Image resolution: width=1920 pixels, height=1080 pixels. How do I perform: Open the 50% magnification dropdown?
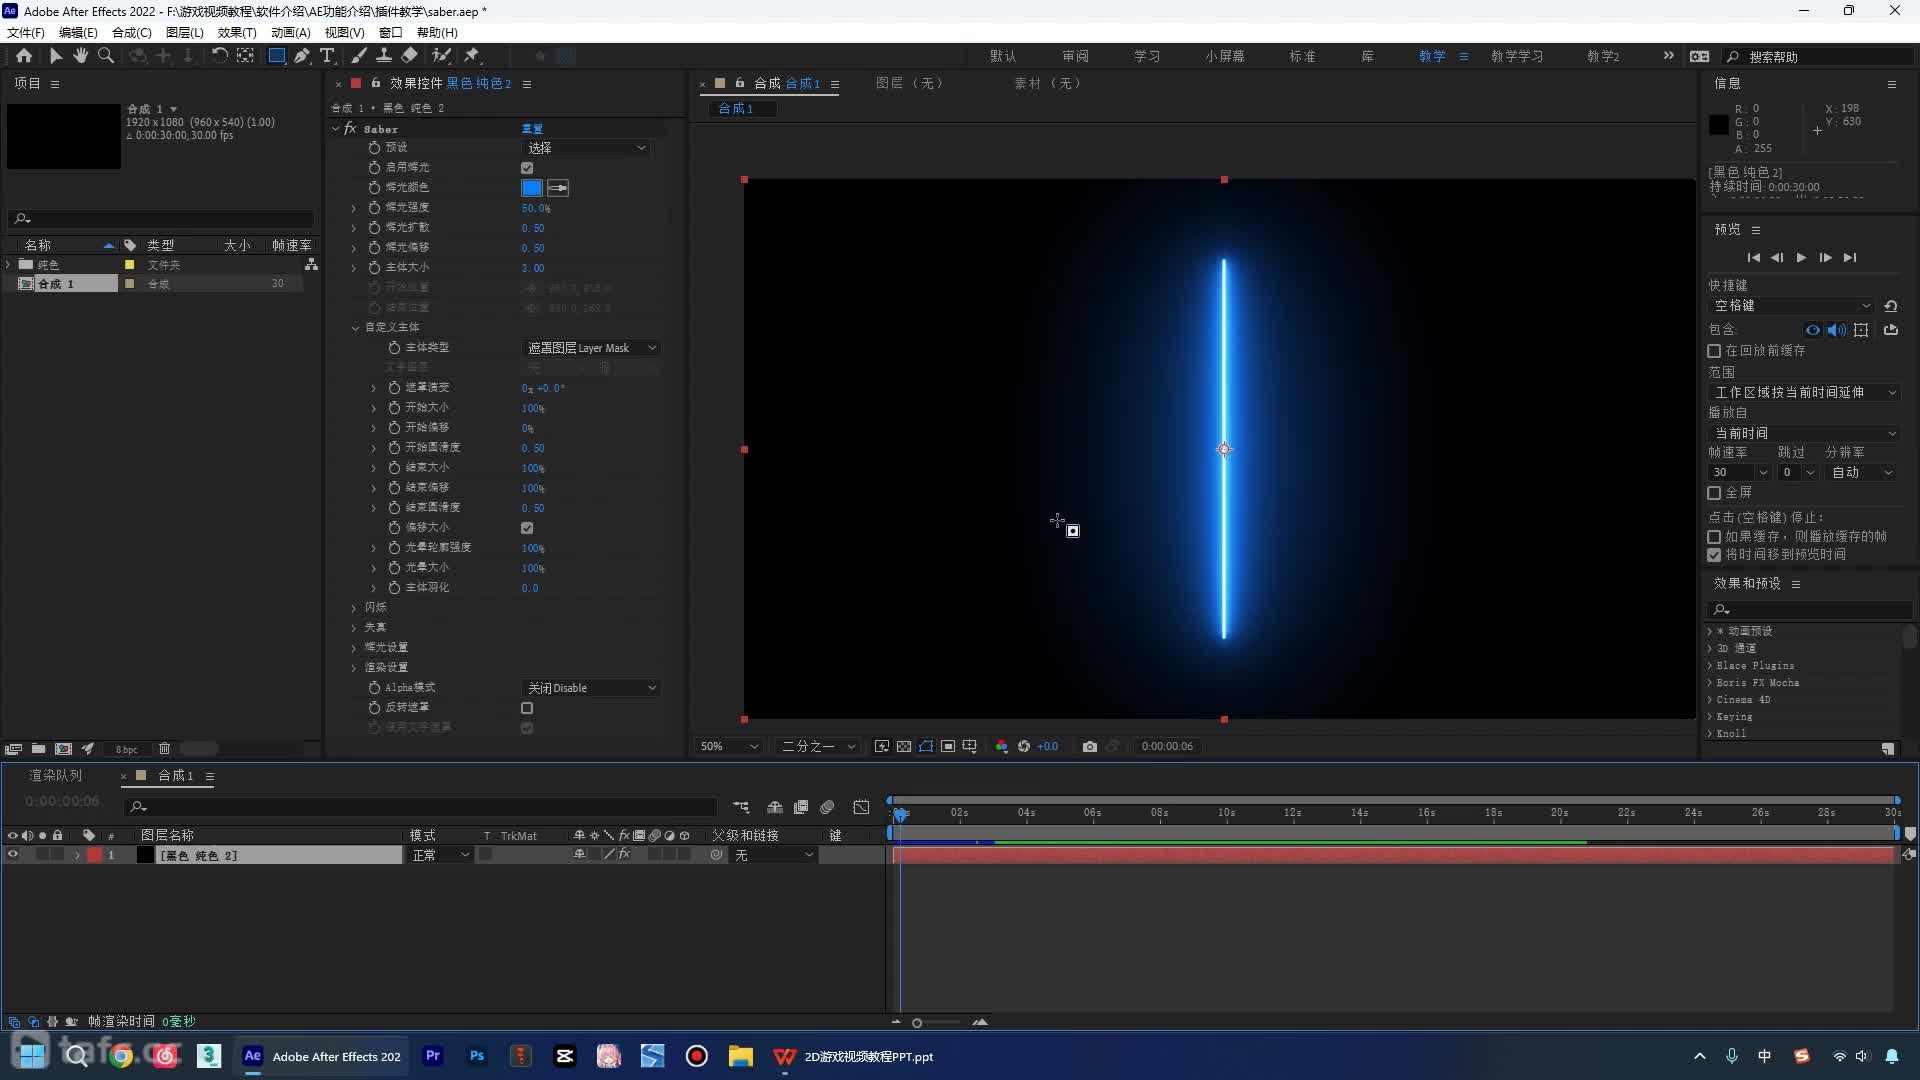[729, 747]
